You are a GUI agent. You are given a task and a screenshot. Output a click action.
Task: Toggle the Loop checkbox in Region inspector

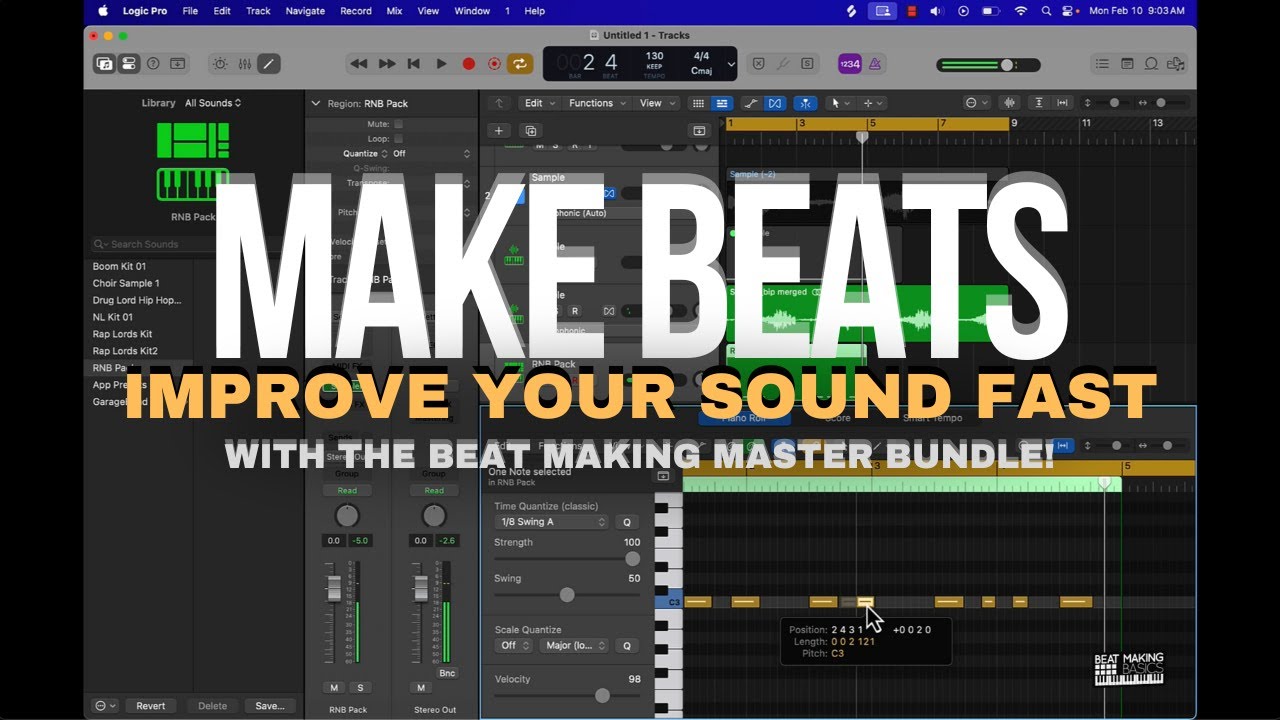398,139
